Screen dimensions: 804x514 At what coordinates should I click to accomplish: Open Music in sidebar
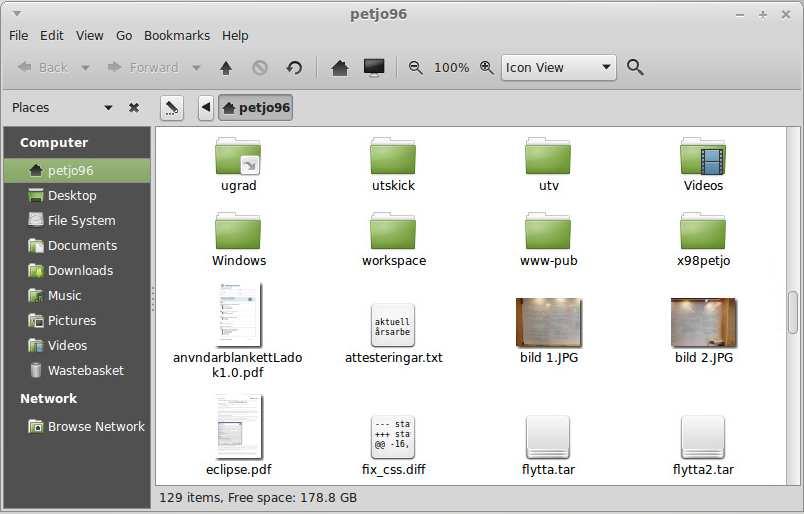tap(77, 295)
